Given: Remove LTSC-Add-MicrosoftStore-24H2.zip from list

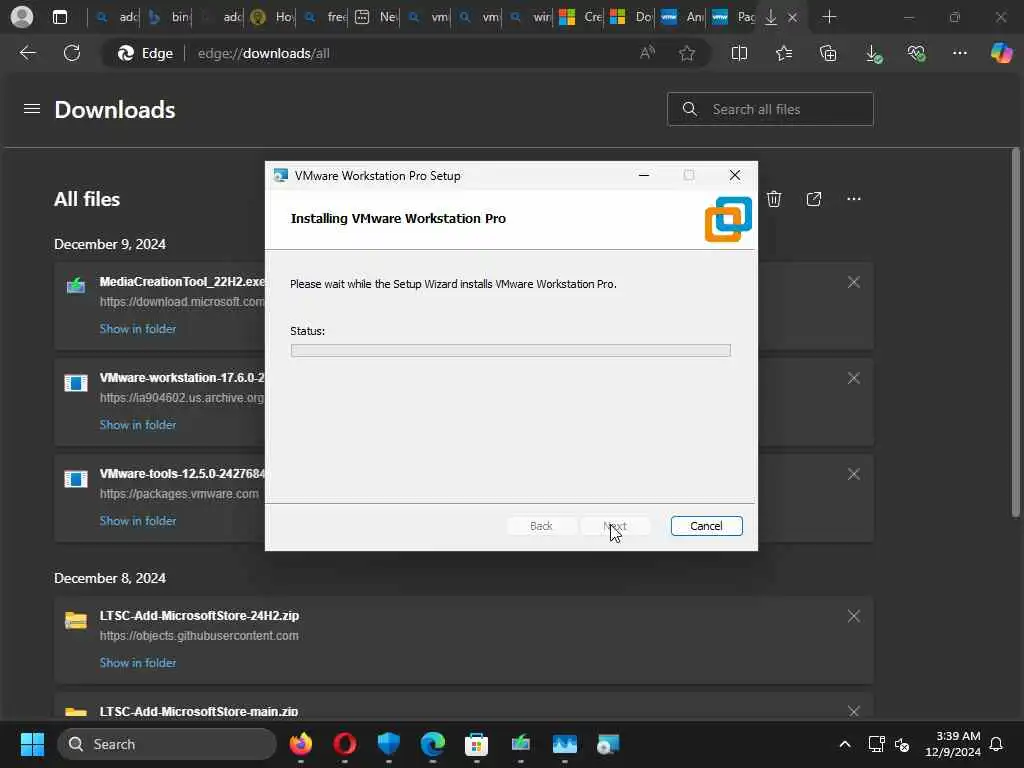Looking at the screenshot, I should tap(854, 616).
